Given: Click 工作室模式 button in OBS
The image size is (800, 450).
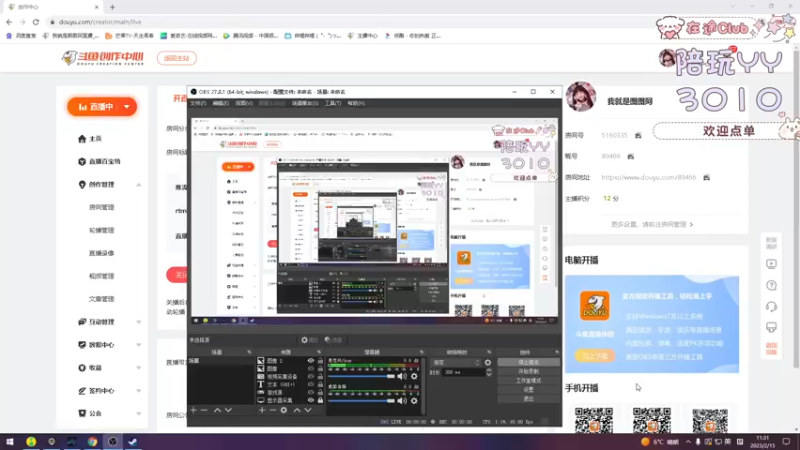Looking at the screenshot, I should click(528, 381).
